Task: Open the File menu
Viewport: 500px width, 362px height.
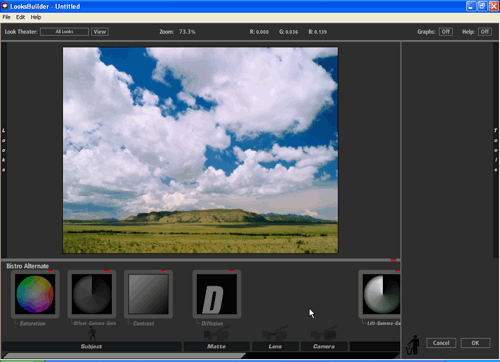Action: pos(6,17)
